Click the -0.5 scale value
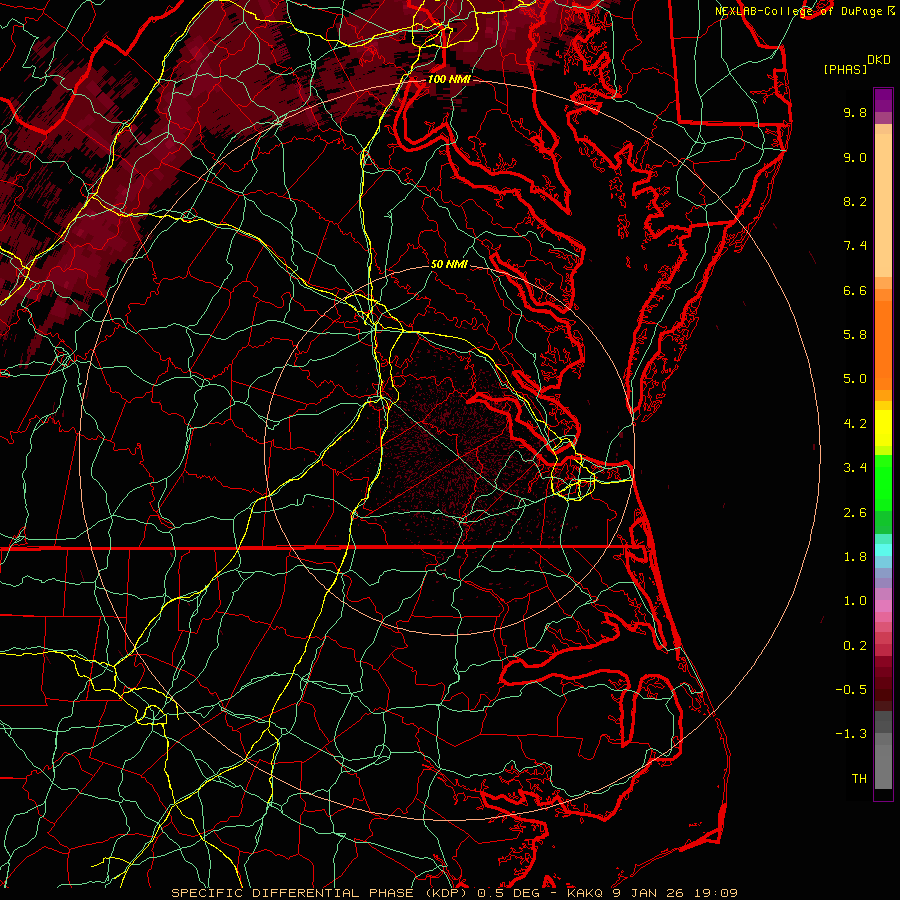Viewport: 900px width, 900px height. pyautogui.click(x=851, y=690)
